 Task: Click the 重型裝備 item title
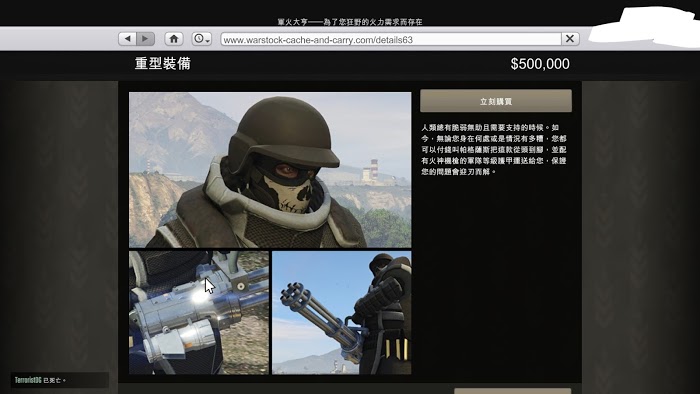click(x=162, y=64)
